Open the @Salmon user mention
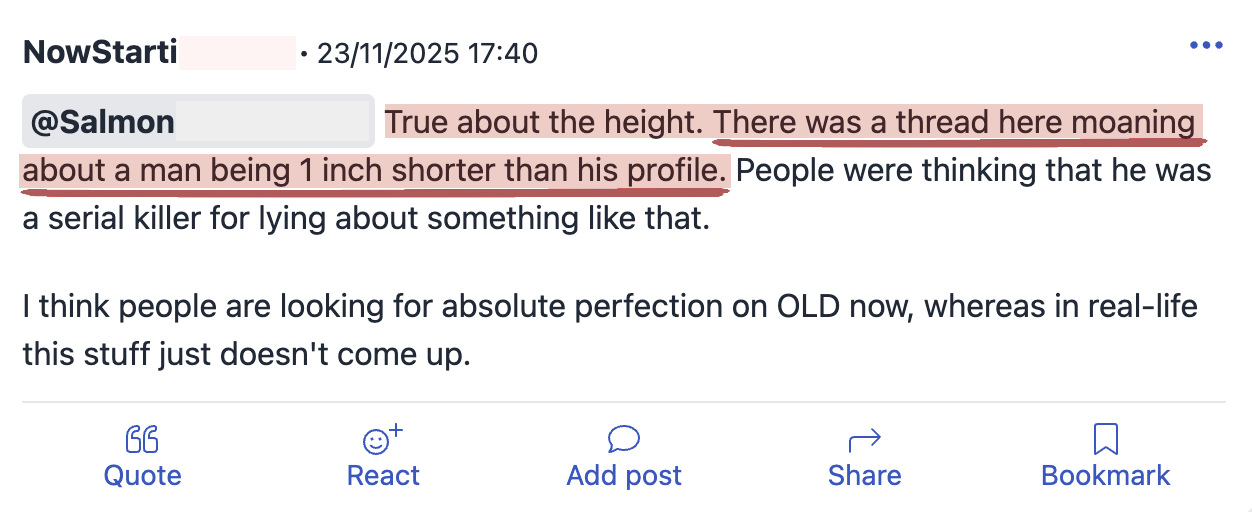Viewport: 1252px width, 512px height. tap(103, 123)
